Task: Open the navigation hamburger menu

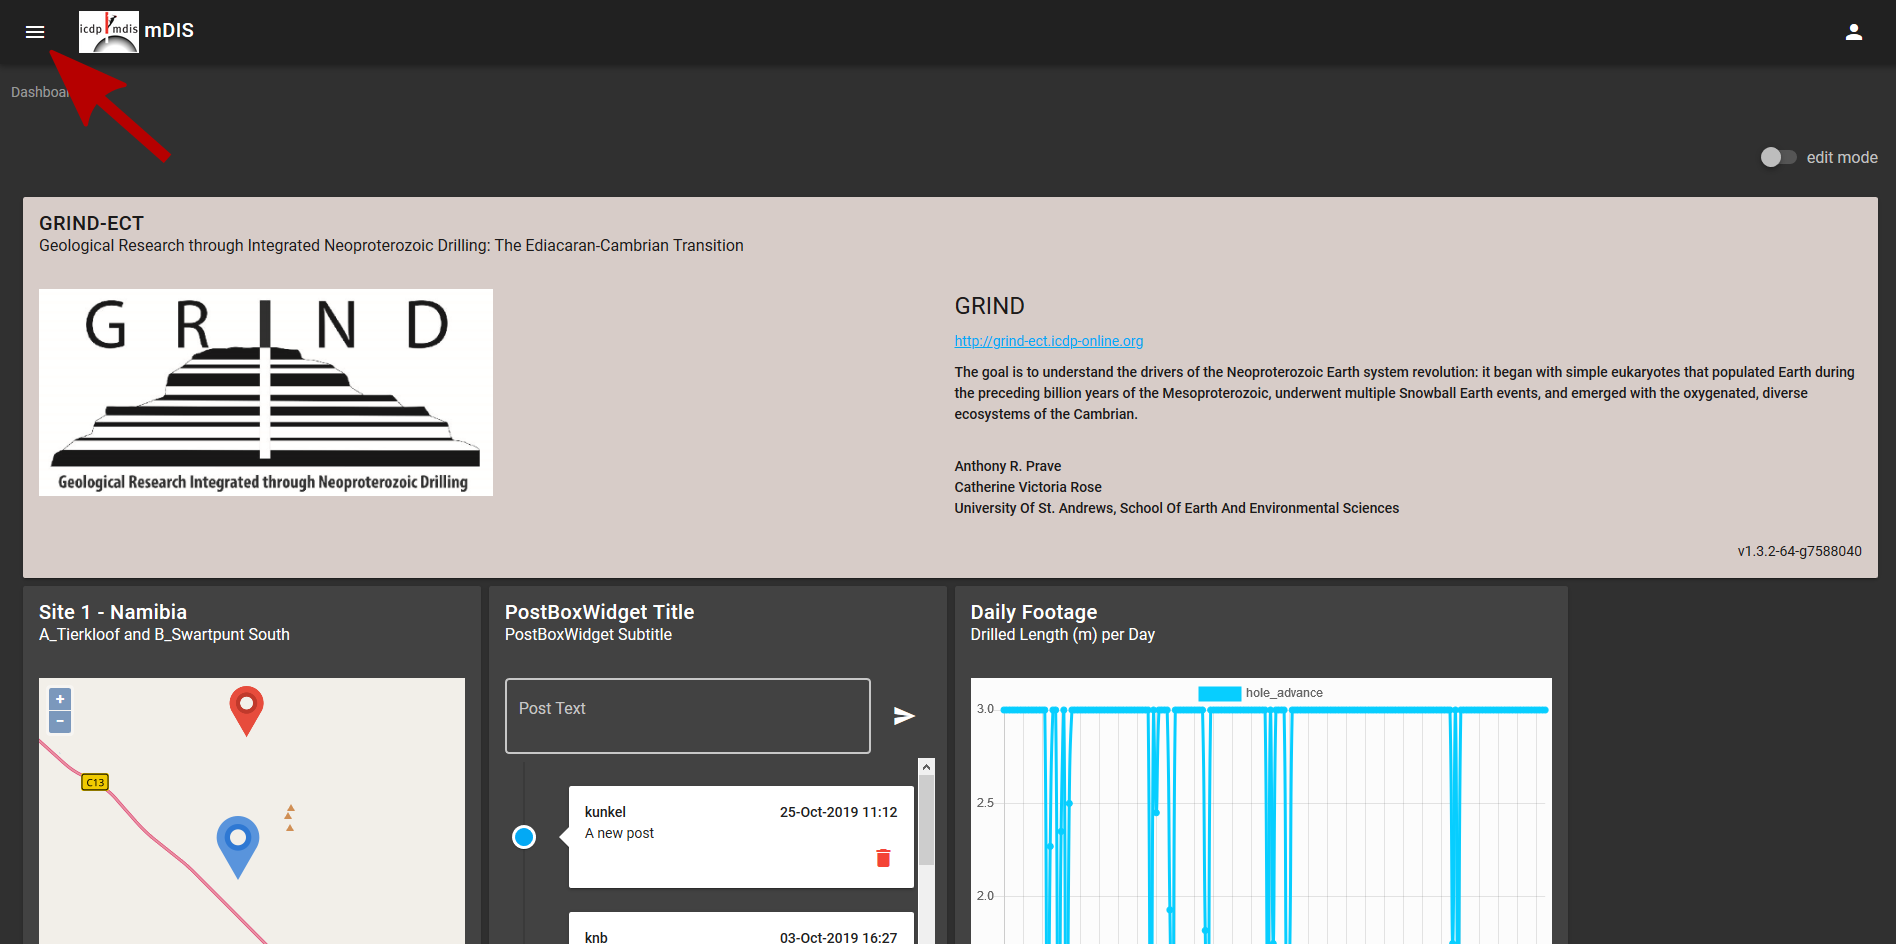Action: coord(34,32)
